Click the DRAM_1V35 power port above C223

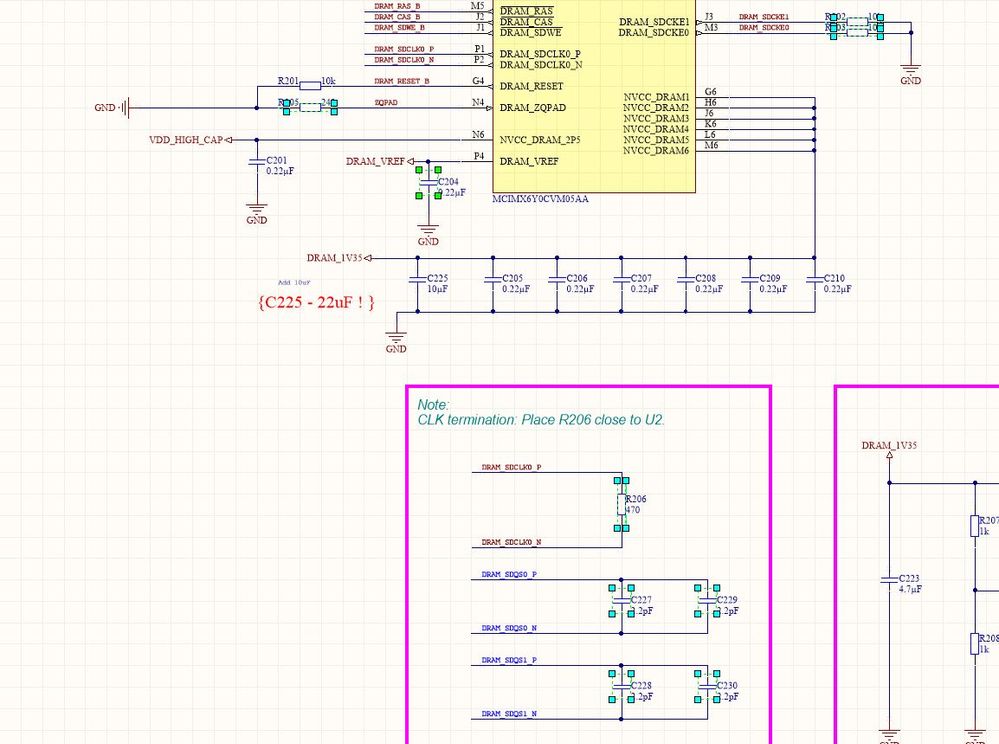(889, 449)
